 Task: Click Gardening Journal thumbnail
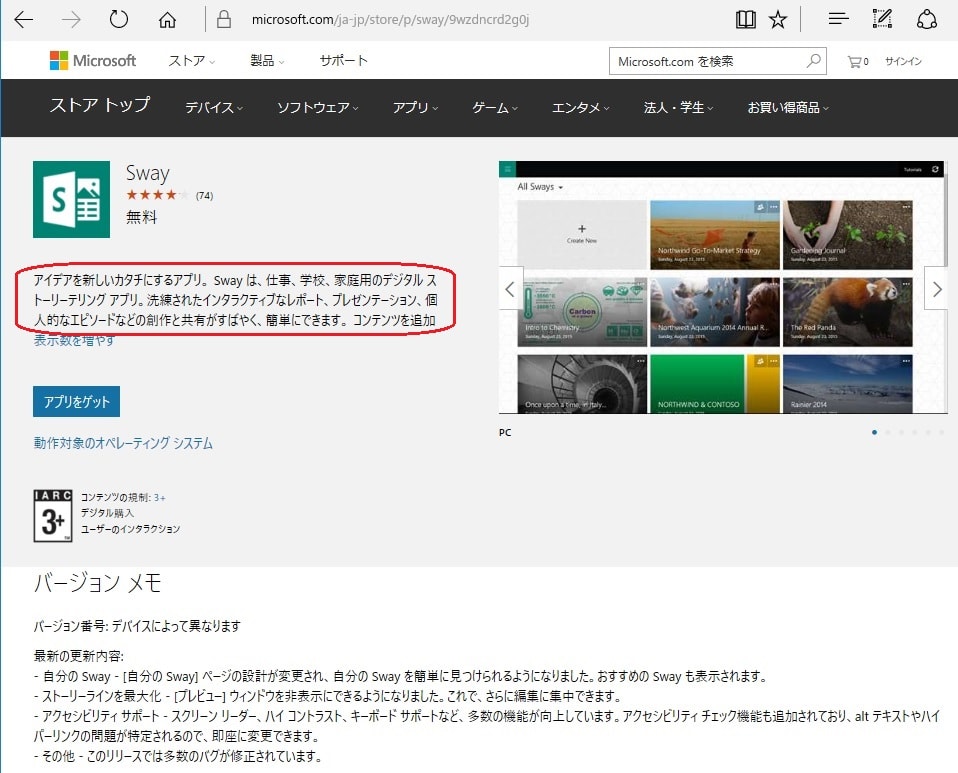click(847, 235)
